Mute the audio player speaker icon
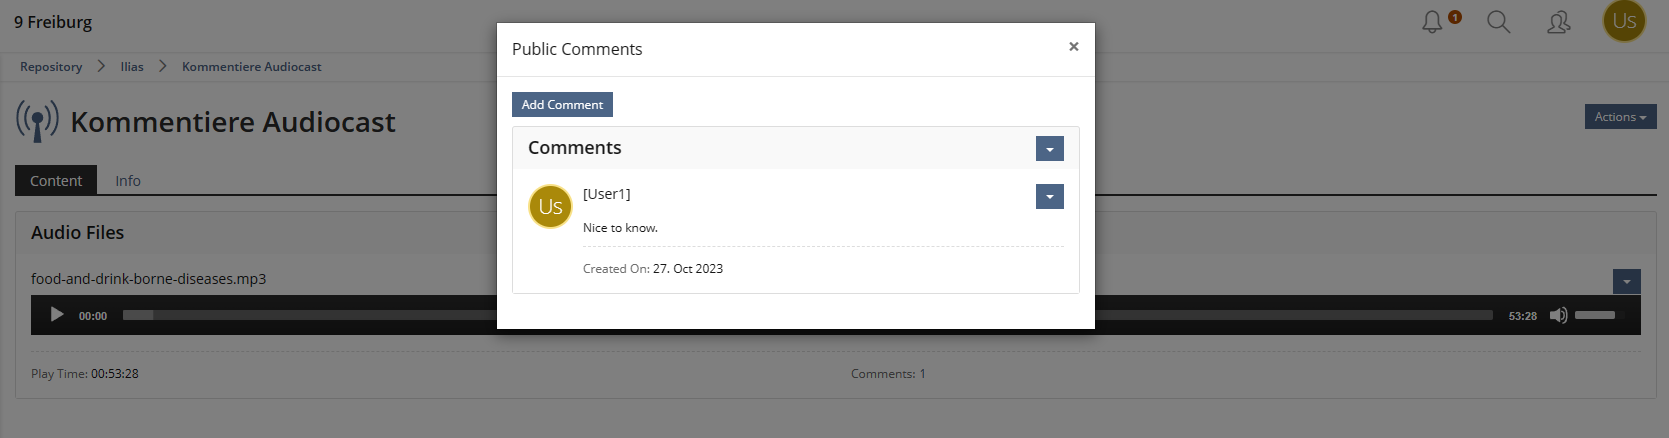Screen dimensions: 1669x438 pyautogui.click(x=1558, y=315)
